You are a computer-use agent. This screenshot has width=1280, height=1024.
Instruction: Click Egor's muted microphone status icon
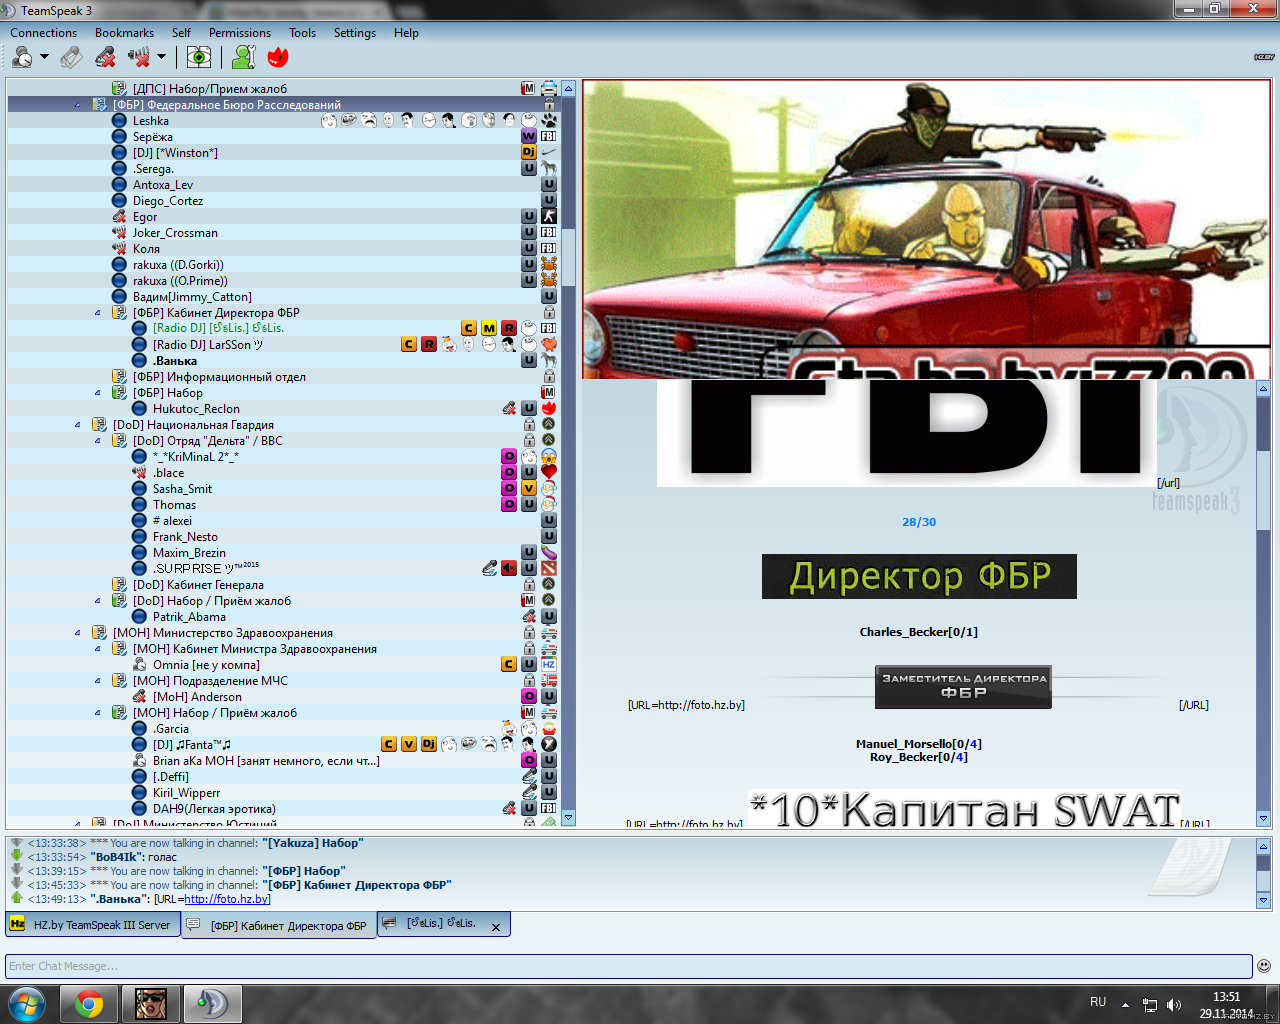tap(119, 217)
